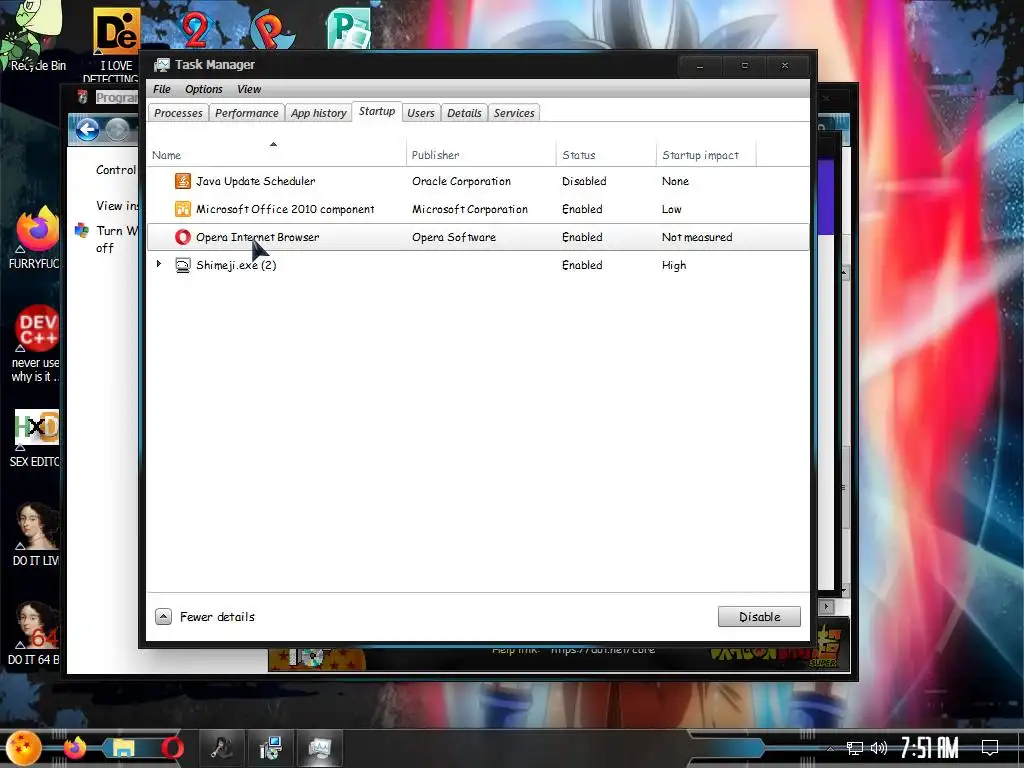
Task: Click the Task Manager taskbar button
Action: click(319, 748)
